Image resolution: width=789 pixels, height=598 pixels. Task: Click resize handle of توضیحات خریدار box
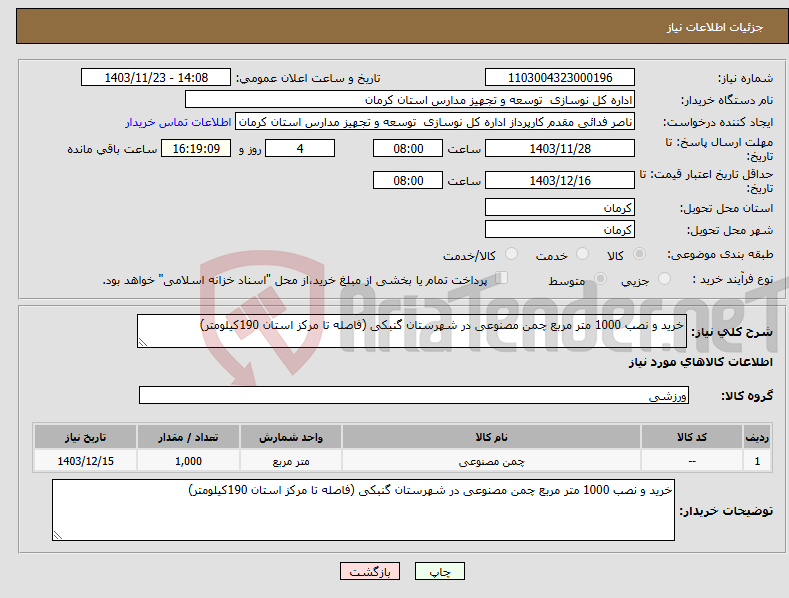pyautogui.click(x=58, y=535)
